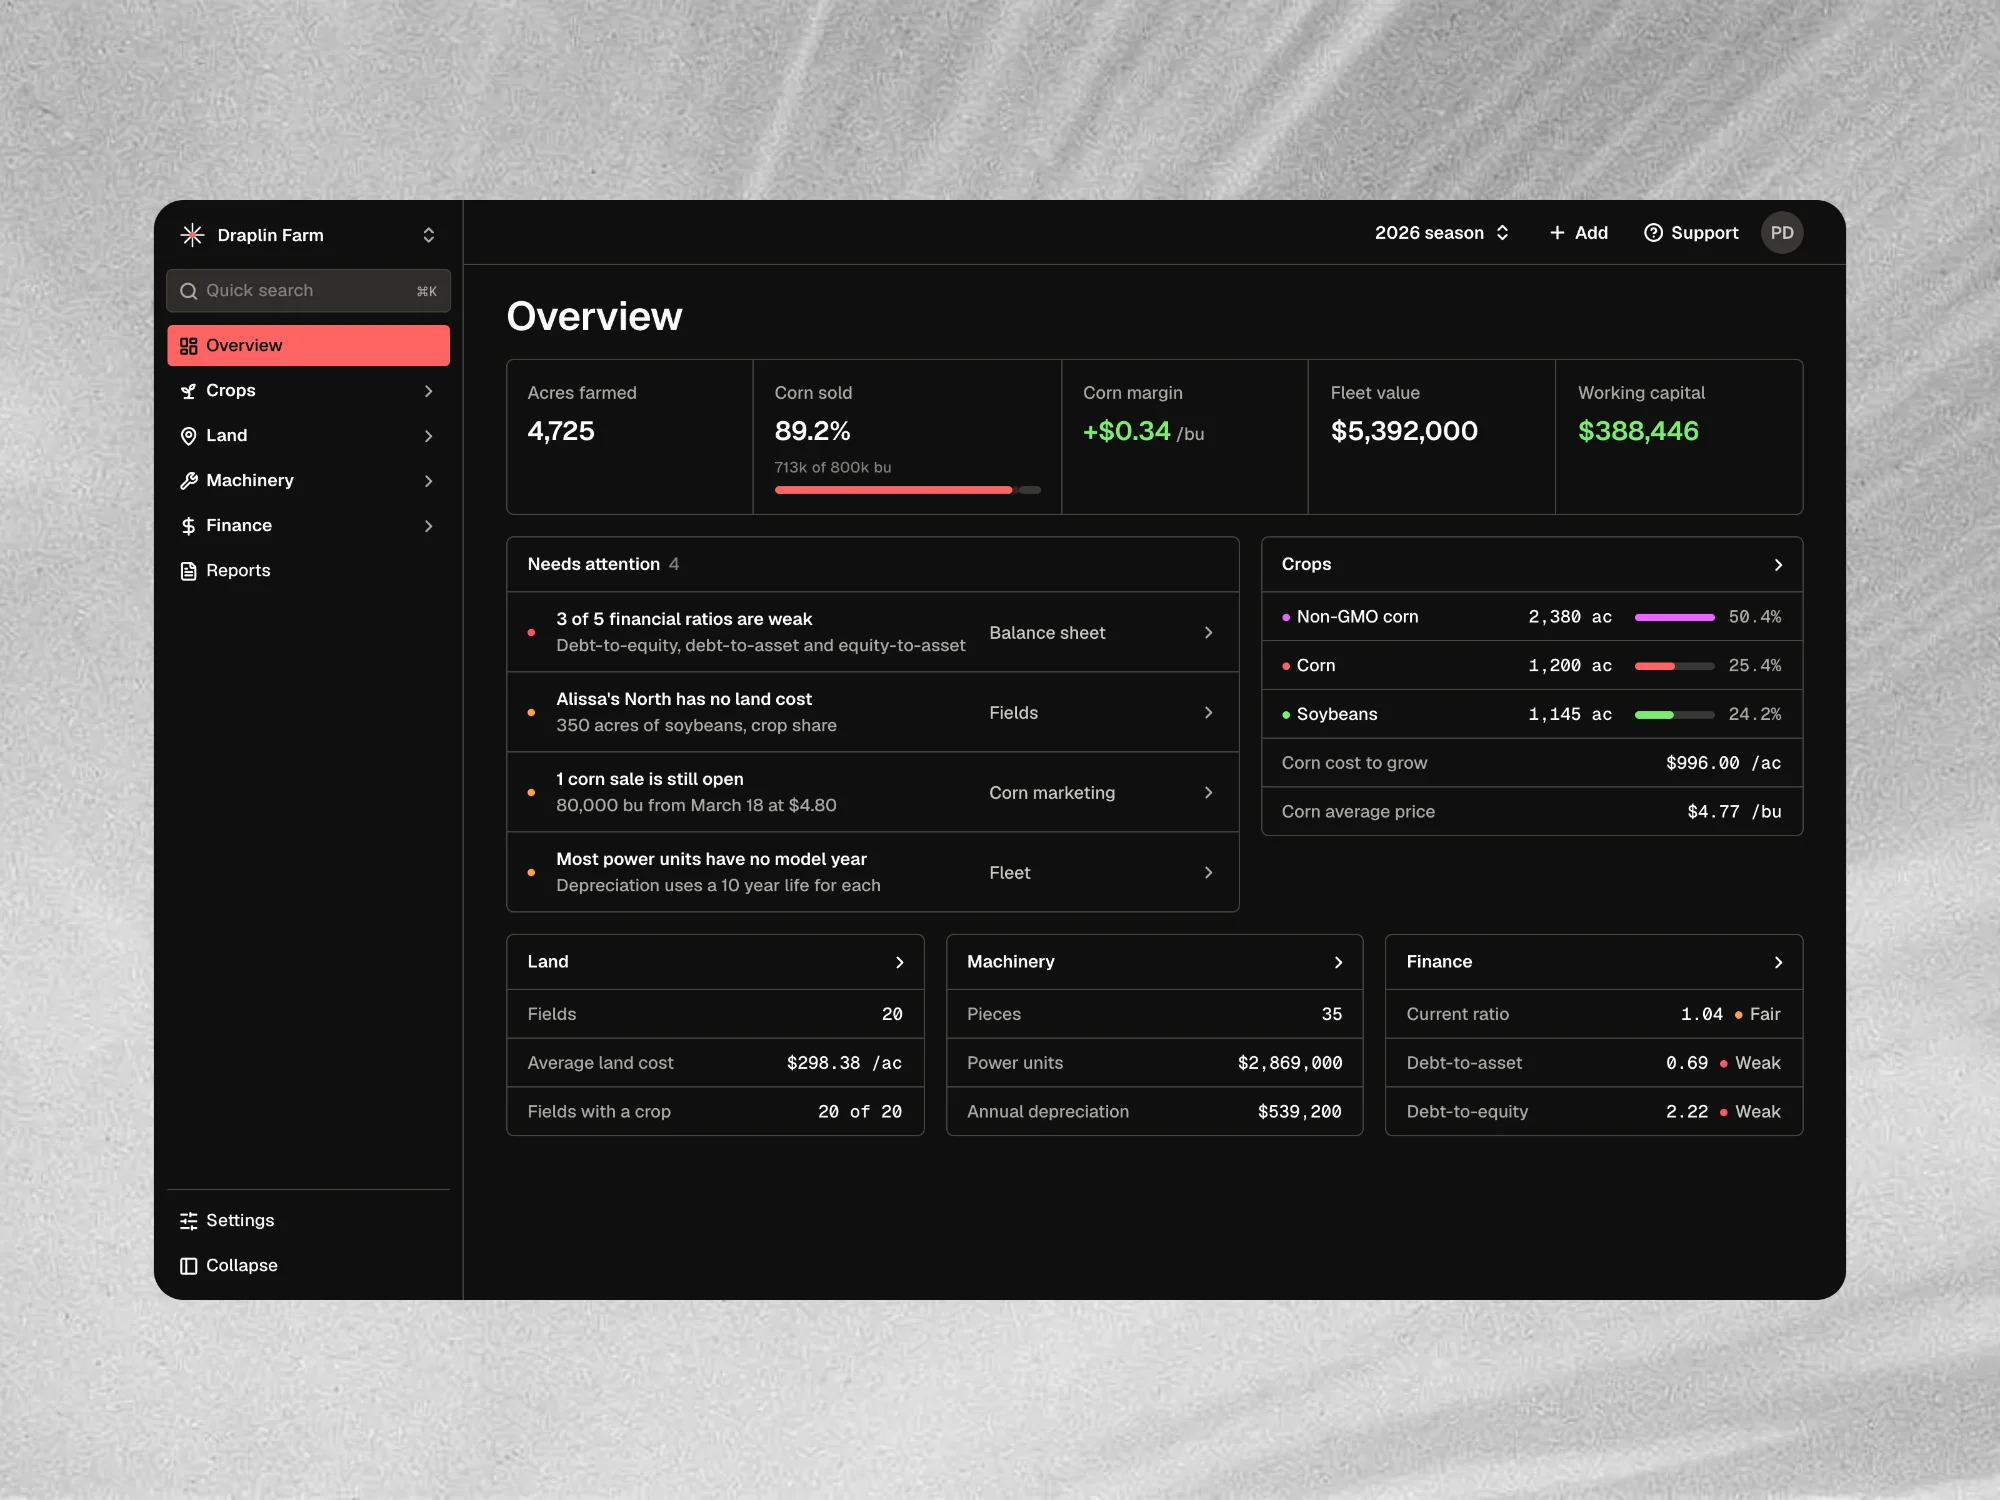
Task: Open the PD user avatar
Action: coord(1782,233)
